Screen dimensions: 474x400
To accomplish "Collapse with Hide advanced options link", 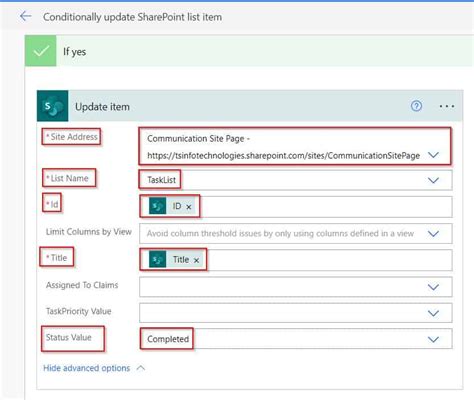I will tap(87, 368).
